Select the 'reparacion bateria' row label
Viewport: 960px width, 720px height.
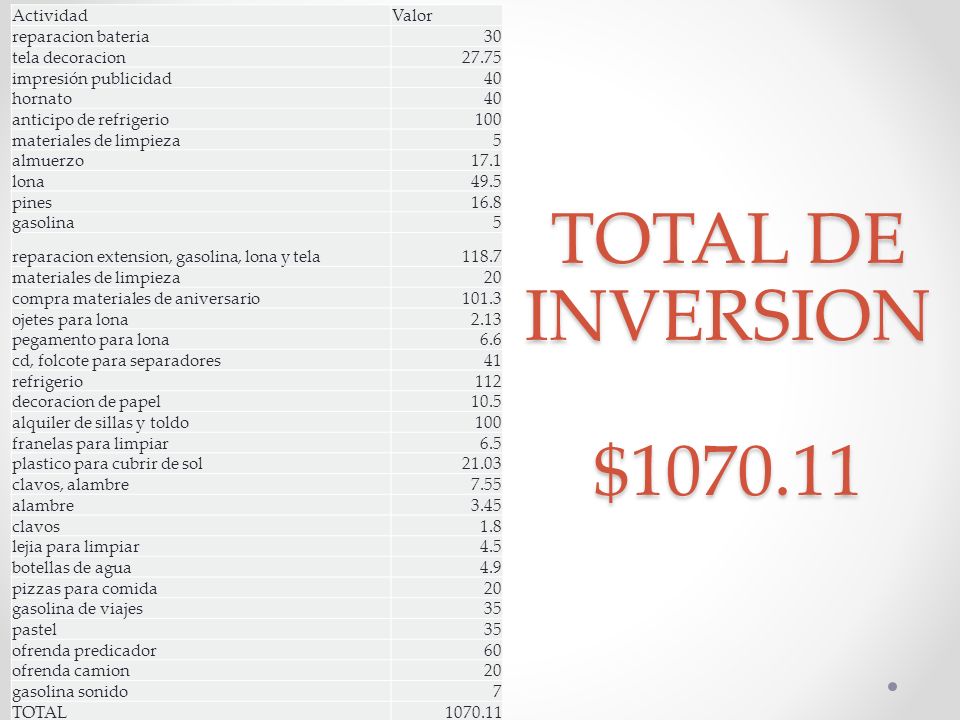pyautogui.click(x=80, y=37)
